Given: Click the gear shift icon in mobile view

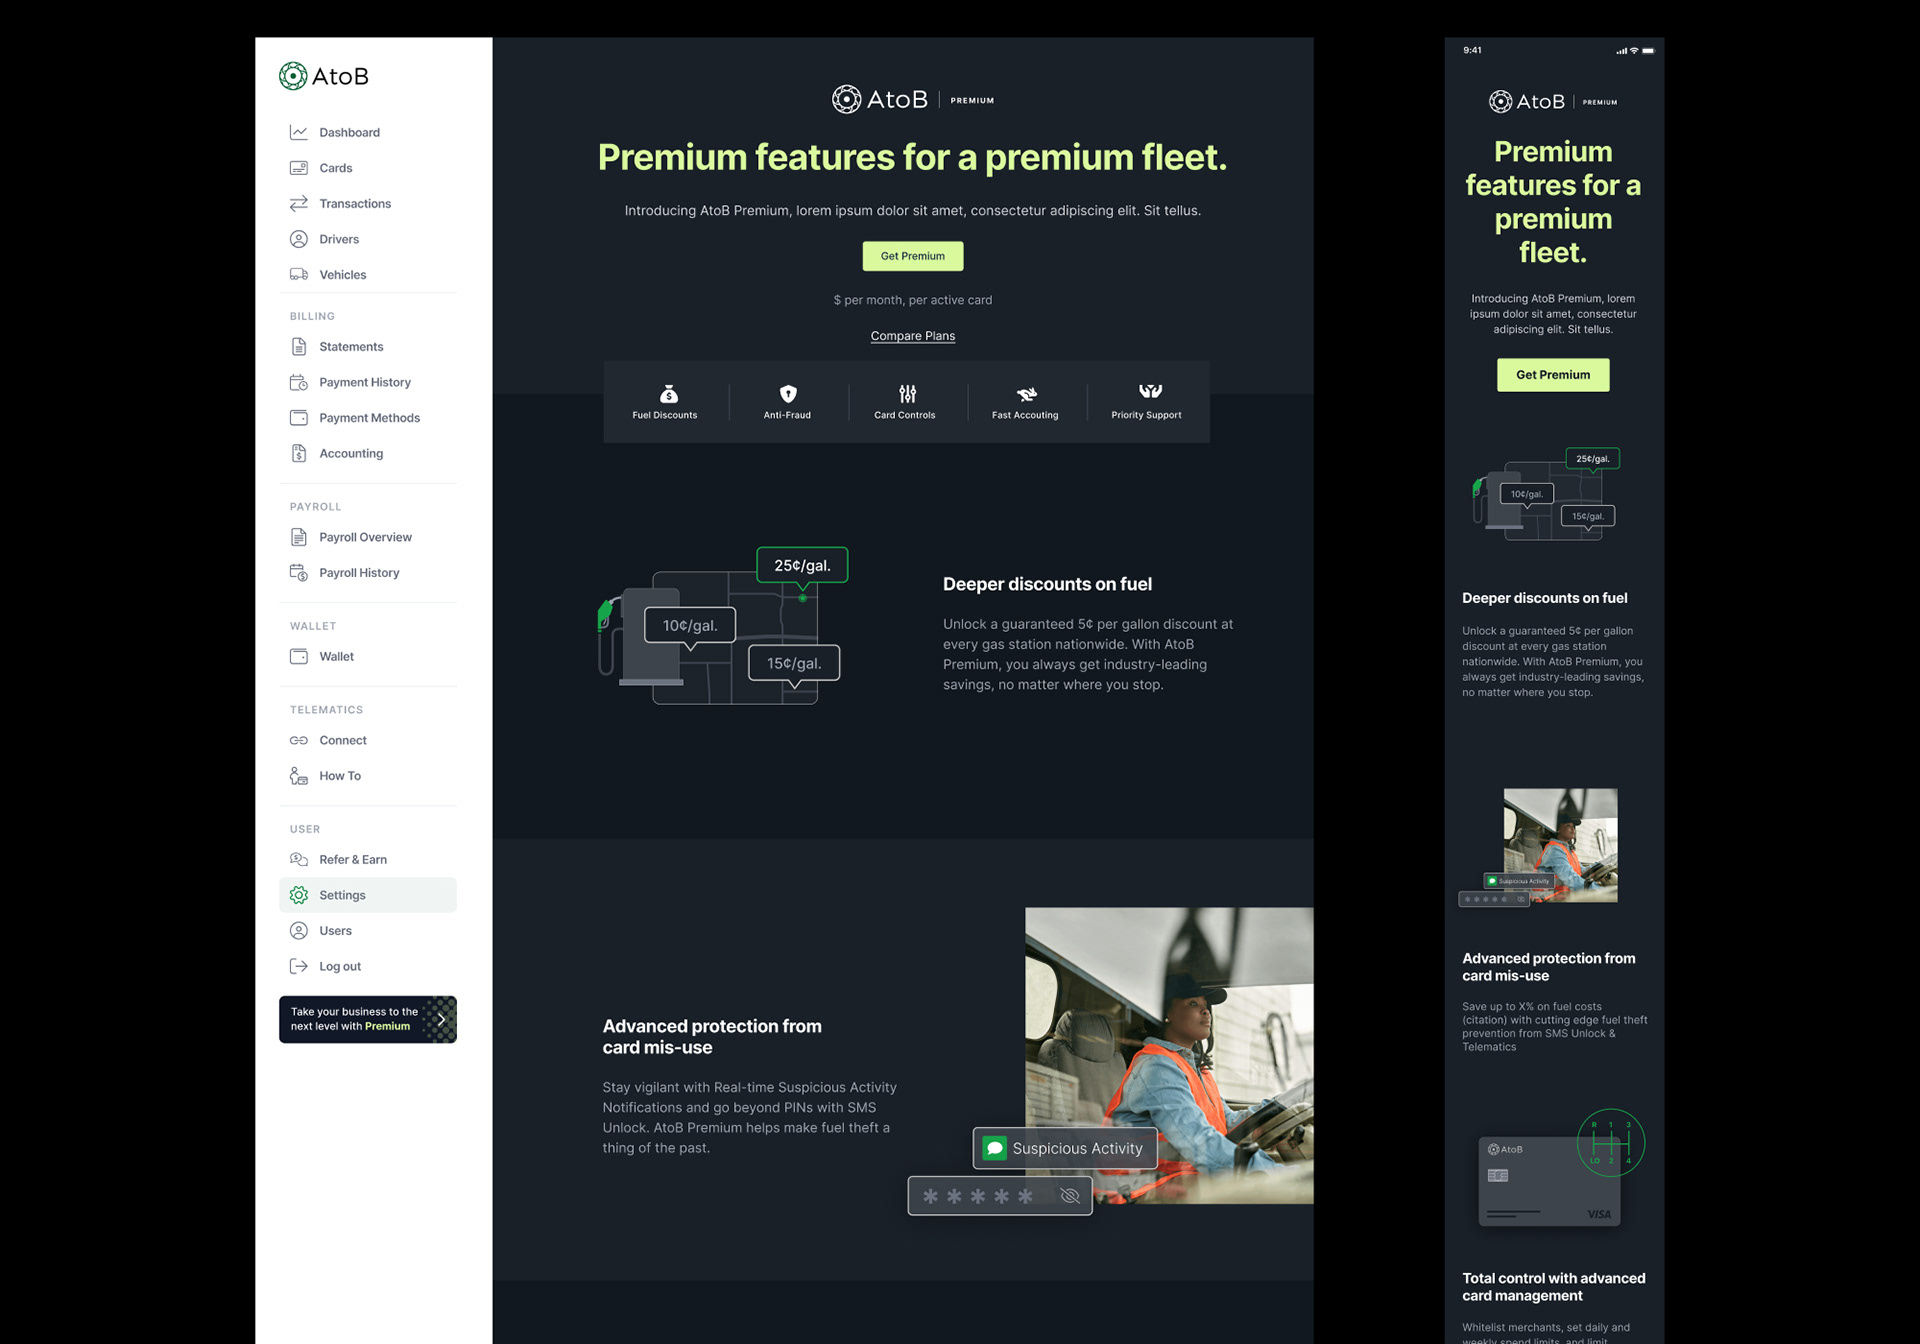Looking at the screenshot, I should pos(1611,1143).
